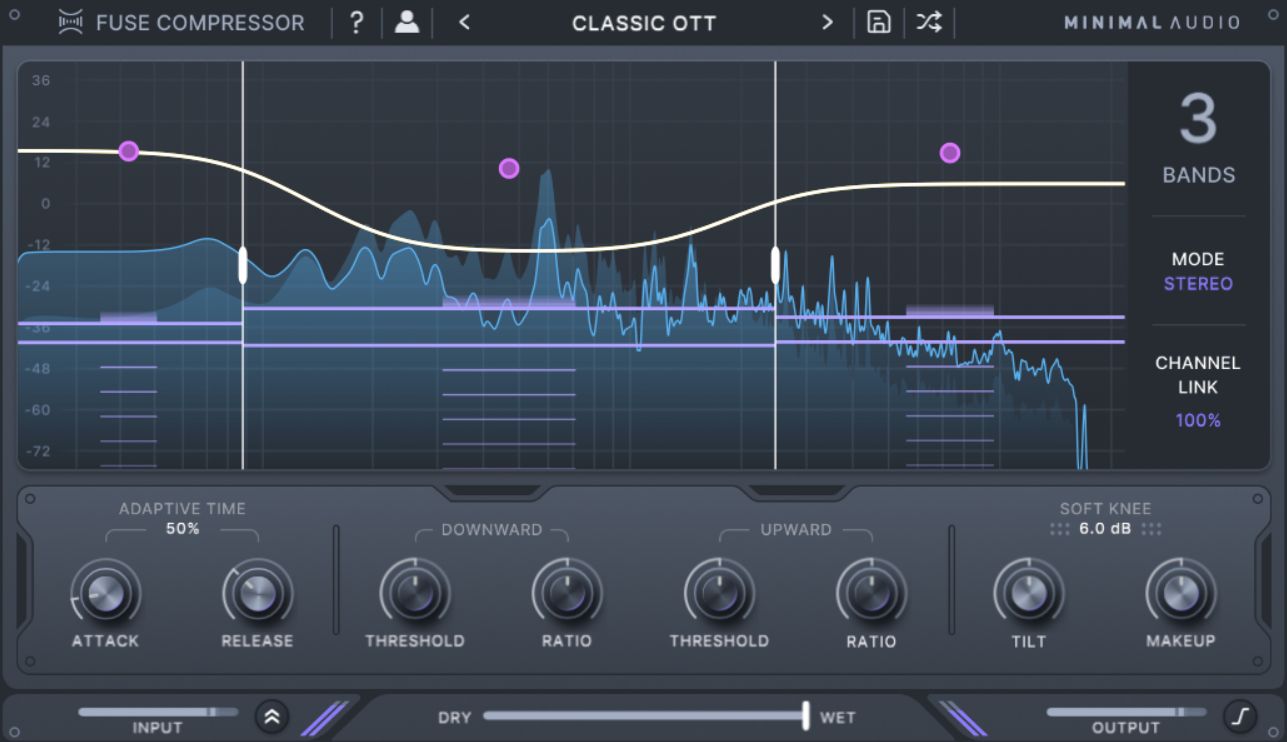Click the INPUT level slider
Viewport: 1287px width, 742px height.
coord(158,712)
